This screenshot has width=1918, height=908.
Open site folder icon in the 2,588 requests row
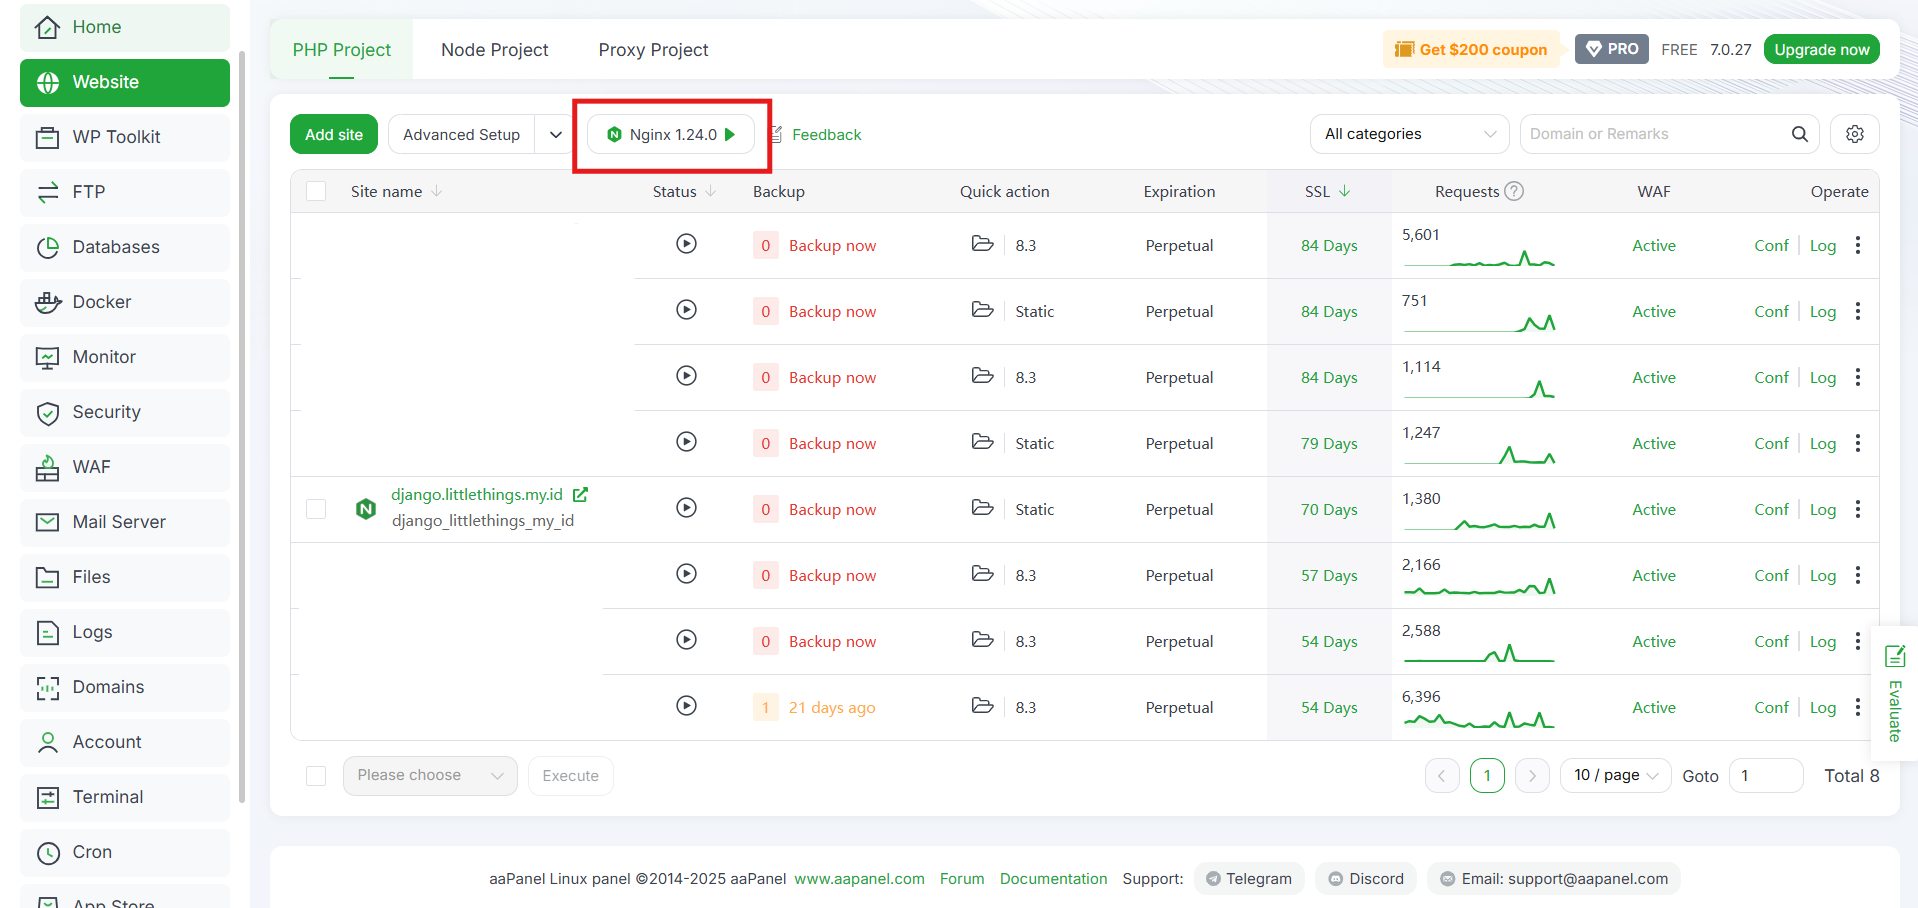coord(983,640)
